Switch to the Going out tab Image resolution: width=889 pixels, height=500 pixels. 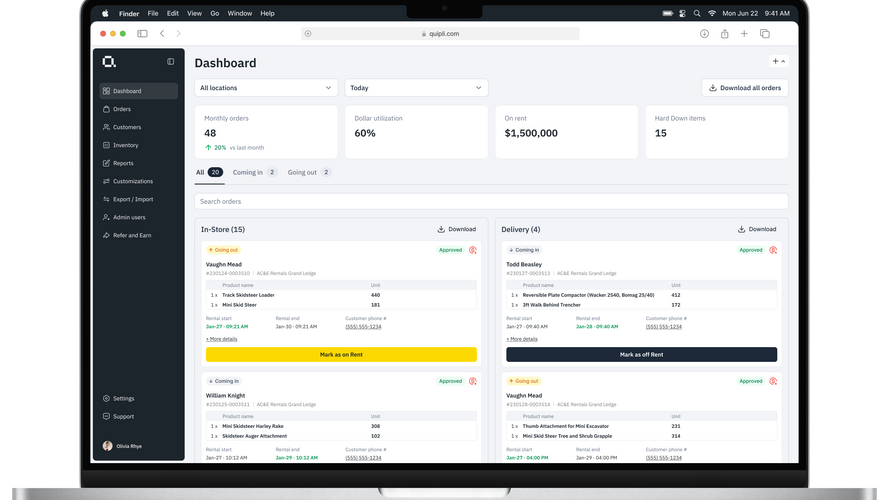coord(309,172)
